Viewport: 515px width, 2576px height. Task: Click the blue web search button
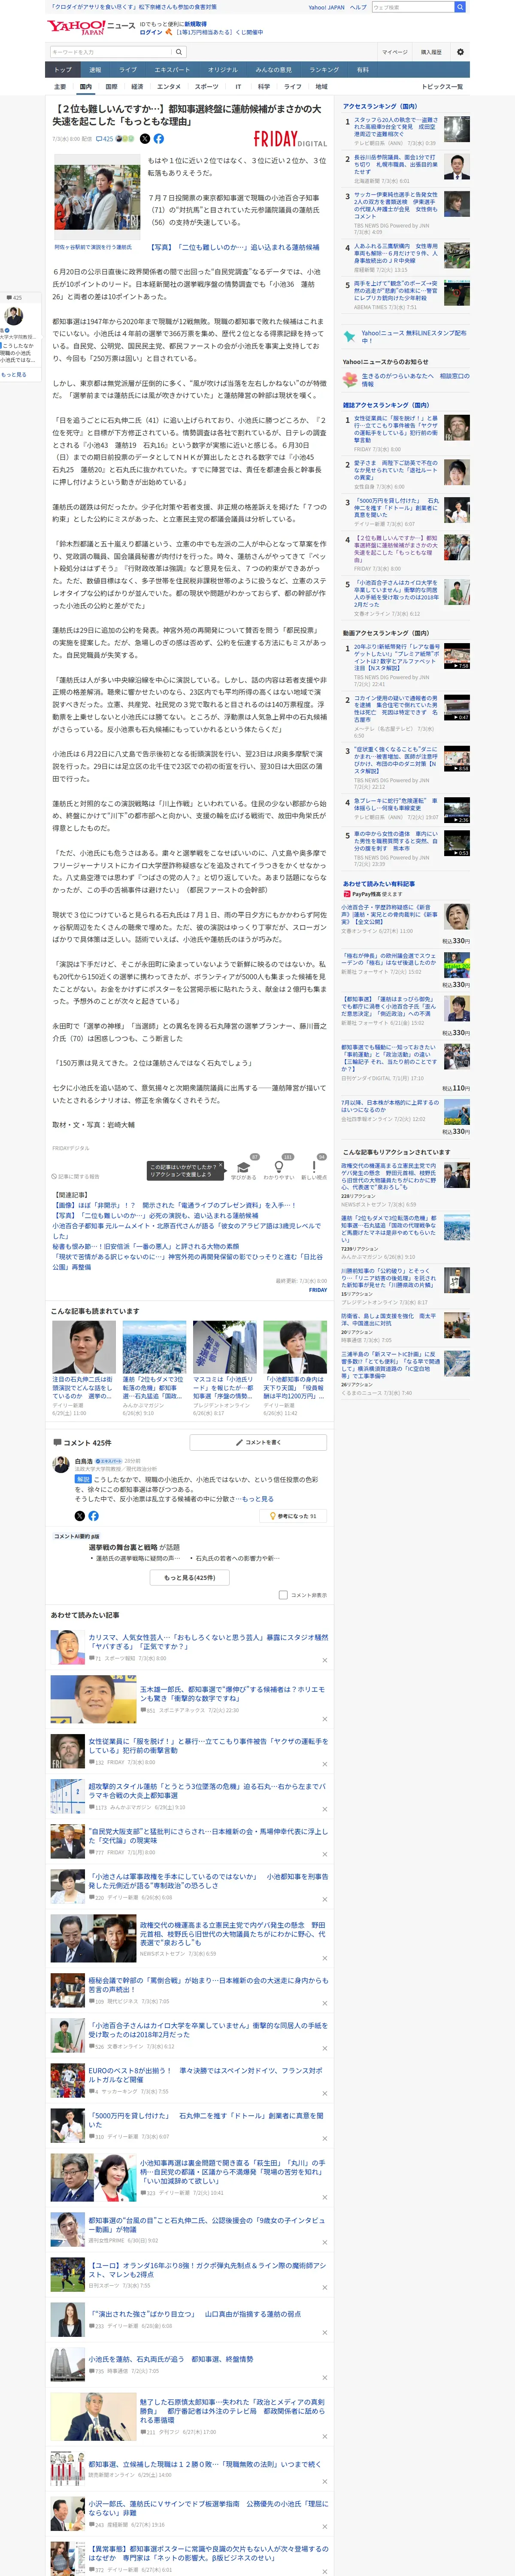[460, 7]
